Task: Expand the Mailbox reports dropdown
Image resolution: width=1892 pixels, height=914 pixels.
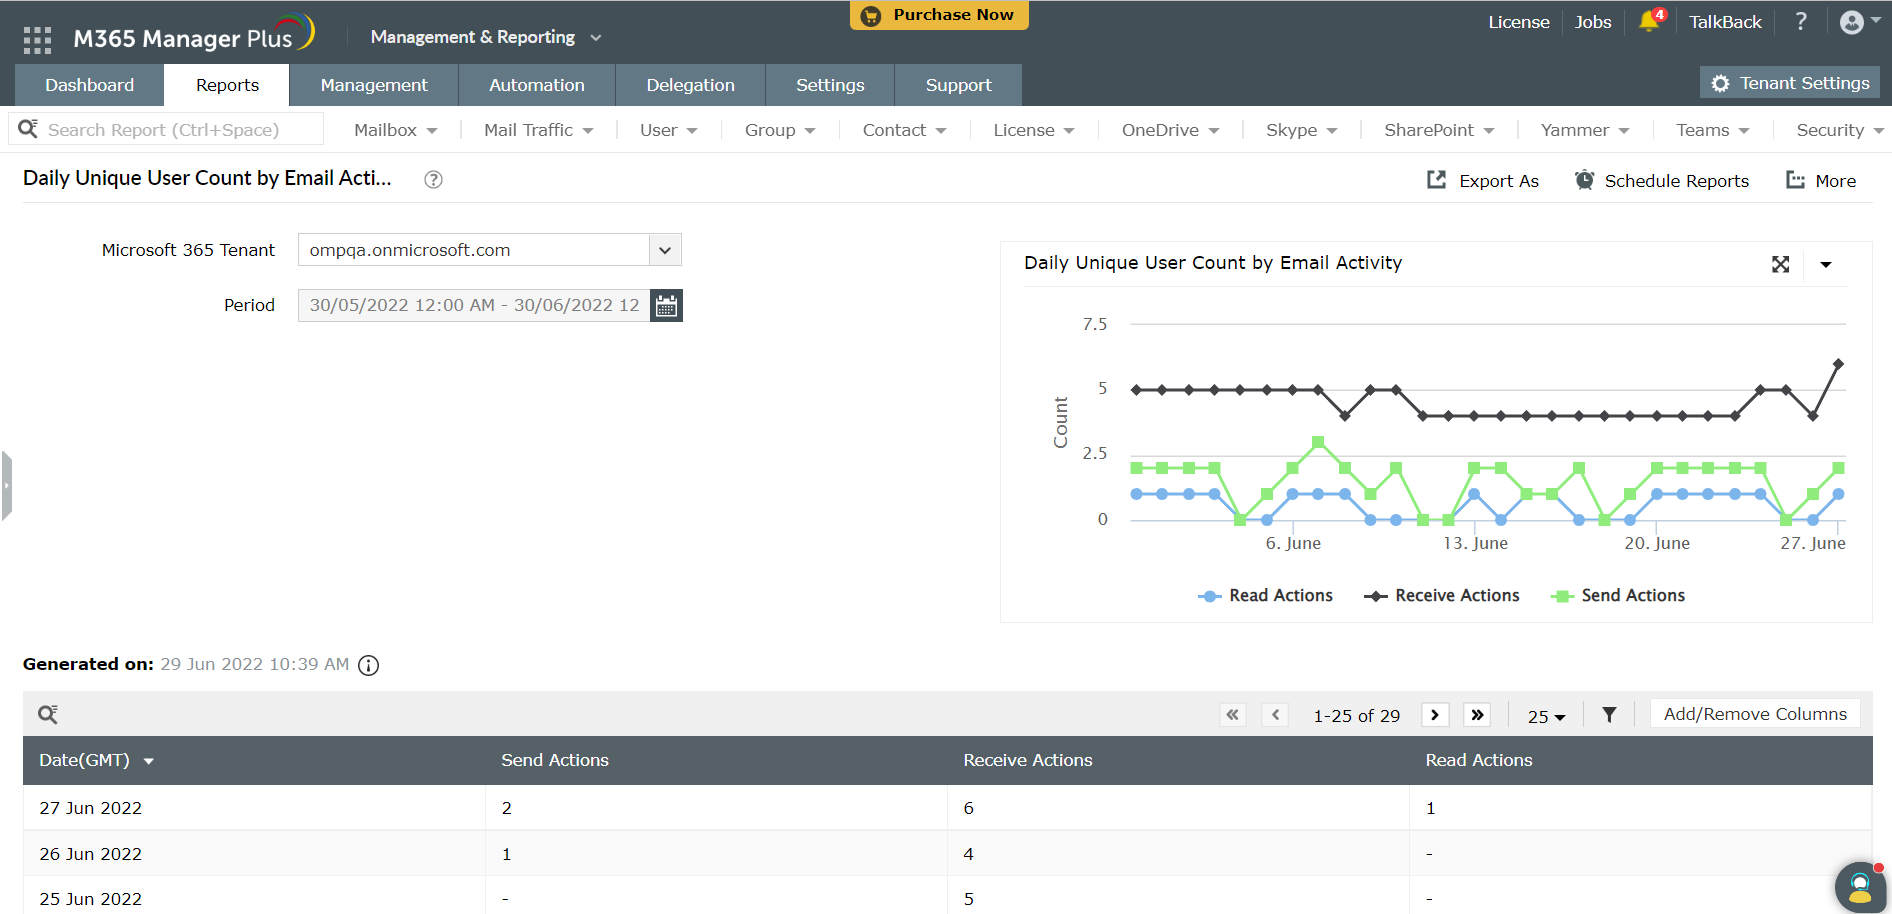Action: (396, 131)
